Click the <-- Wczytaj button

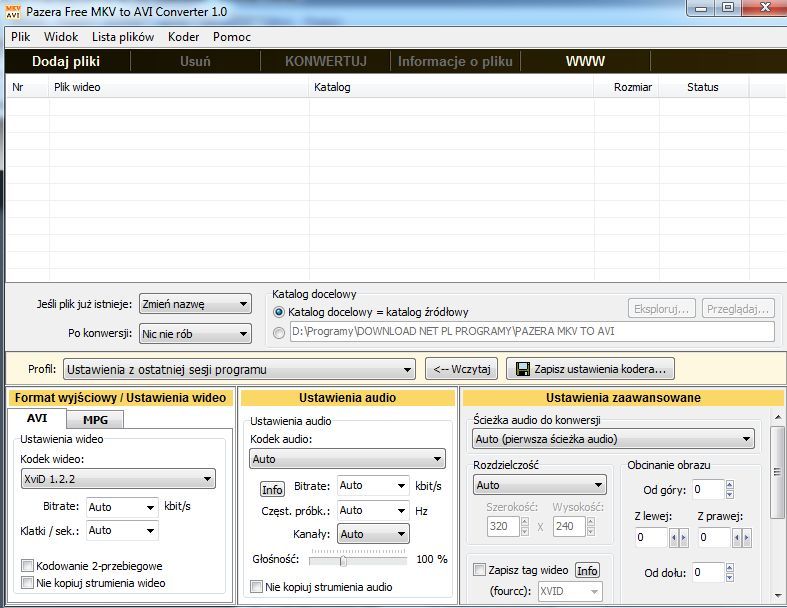462,369
